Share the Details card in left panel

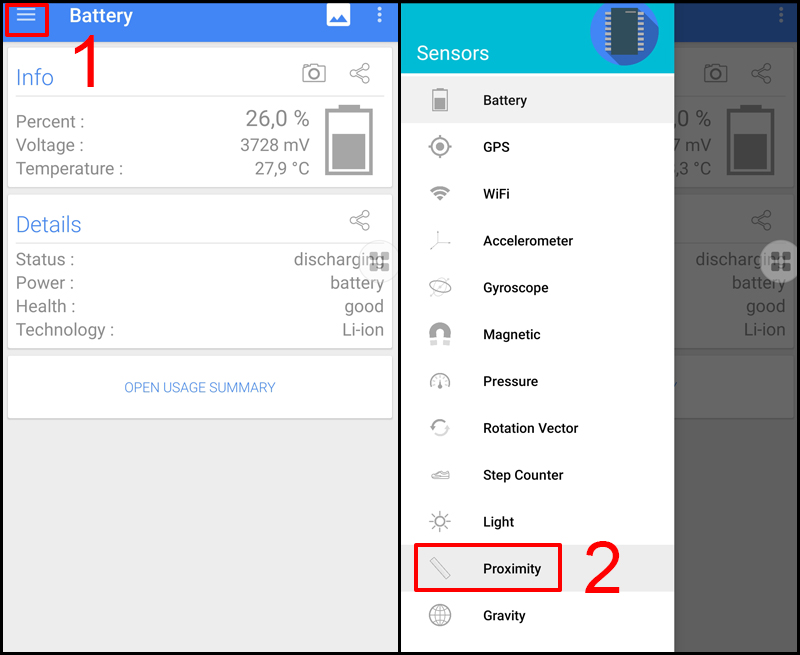coord(360,220)
